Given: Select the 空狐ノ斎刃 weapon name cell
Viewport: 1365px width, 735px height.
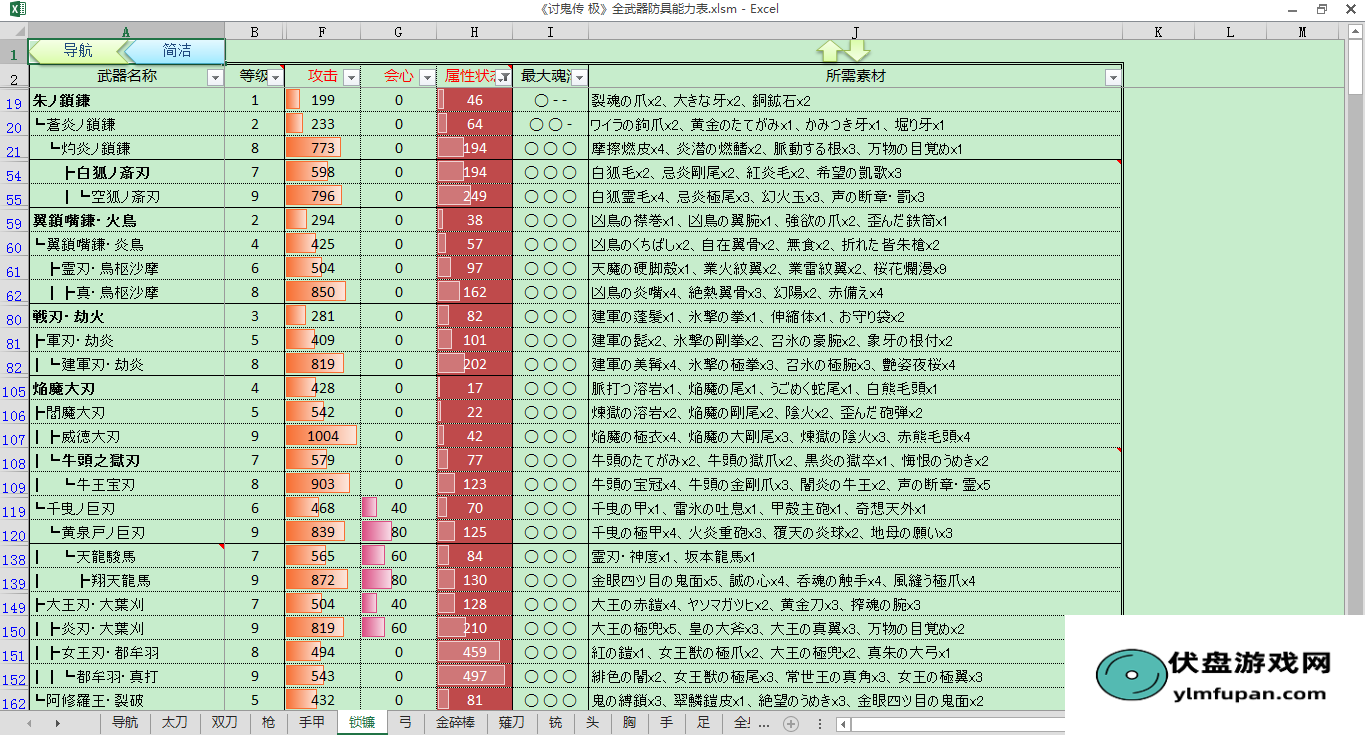Looking at the screenshot, I should click(x=126, y=196).
